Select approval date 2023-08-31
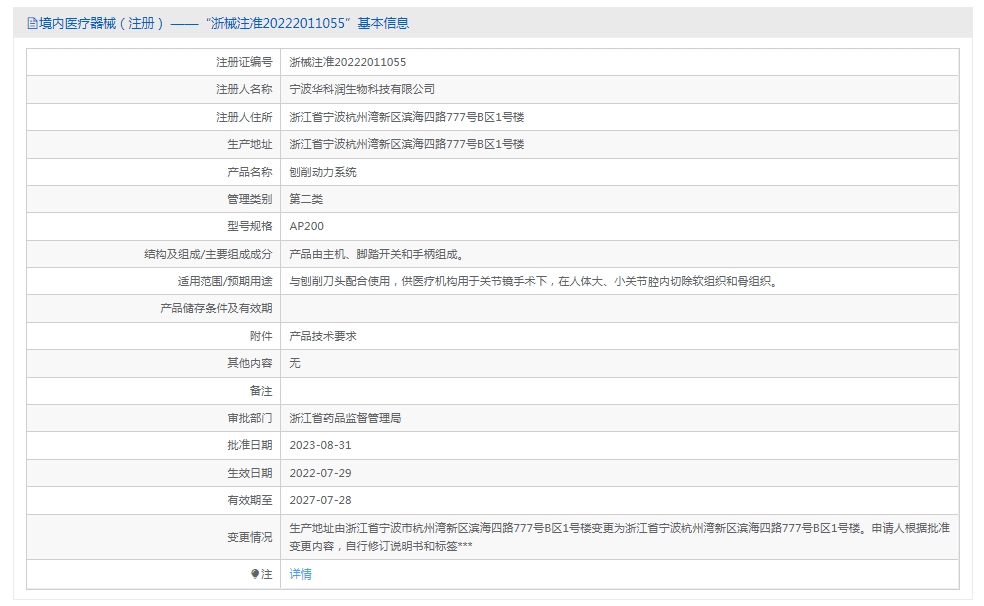The image size is (984, 606). point(320,445)
